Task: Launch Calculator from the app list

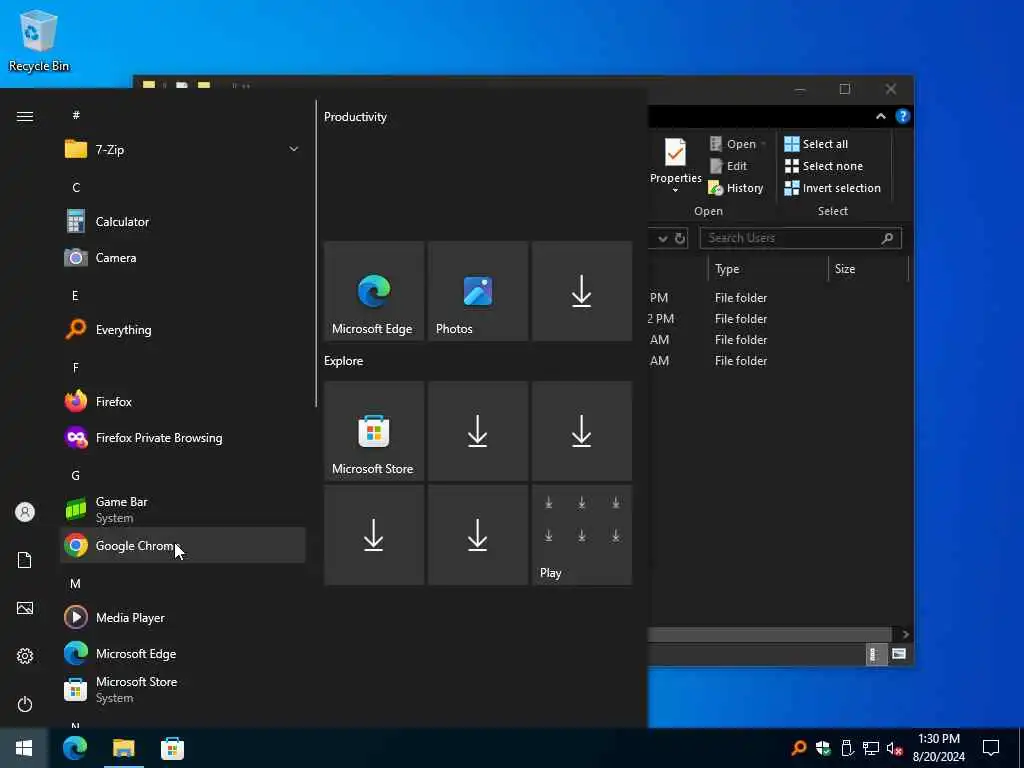Action: coord(183,221)
